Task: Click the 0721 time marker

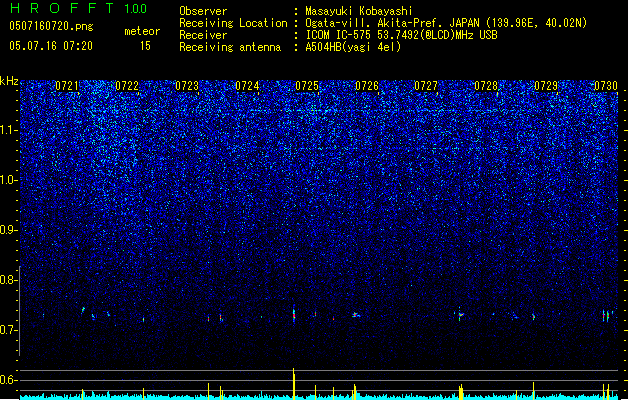Action: click(67, 86)
